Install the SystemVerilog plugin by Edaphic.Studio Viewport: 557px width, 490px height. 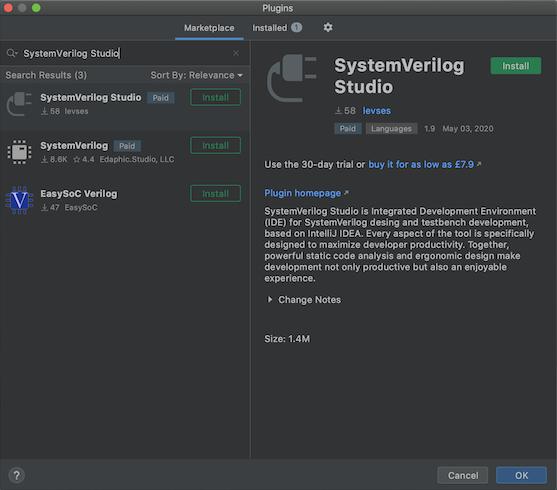[x=215, y=145]
